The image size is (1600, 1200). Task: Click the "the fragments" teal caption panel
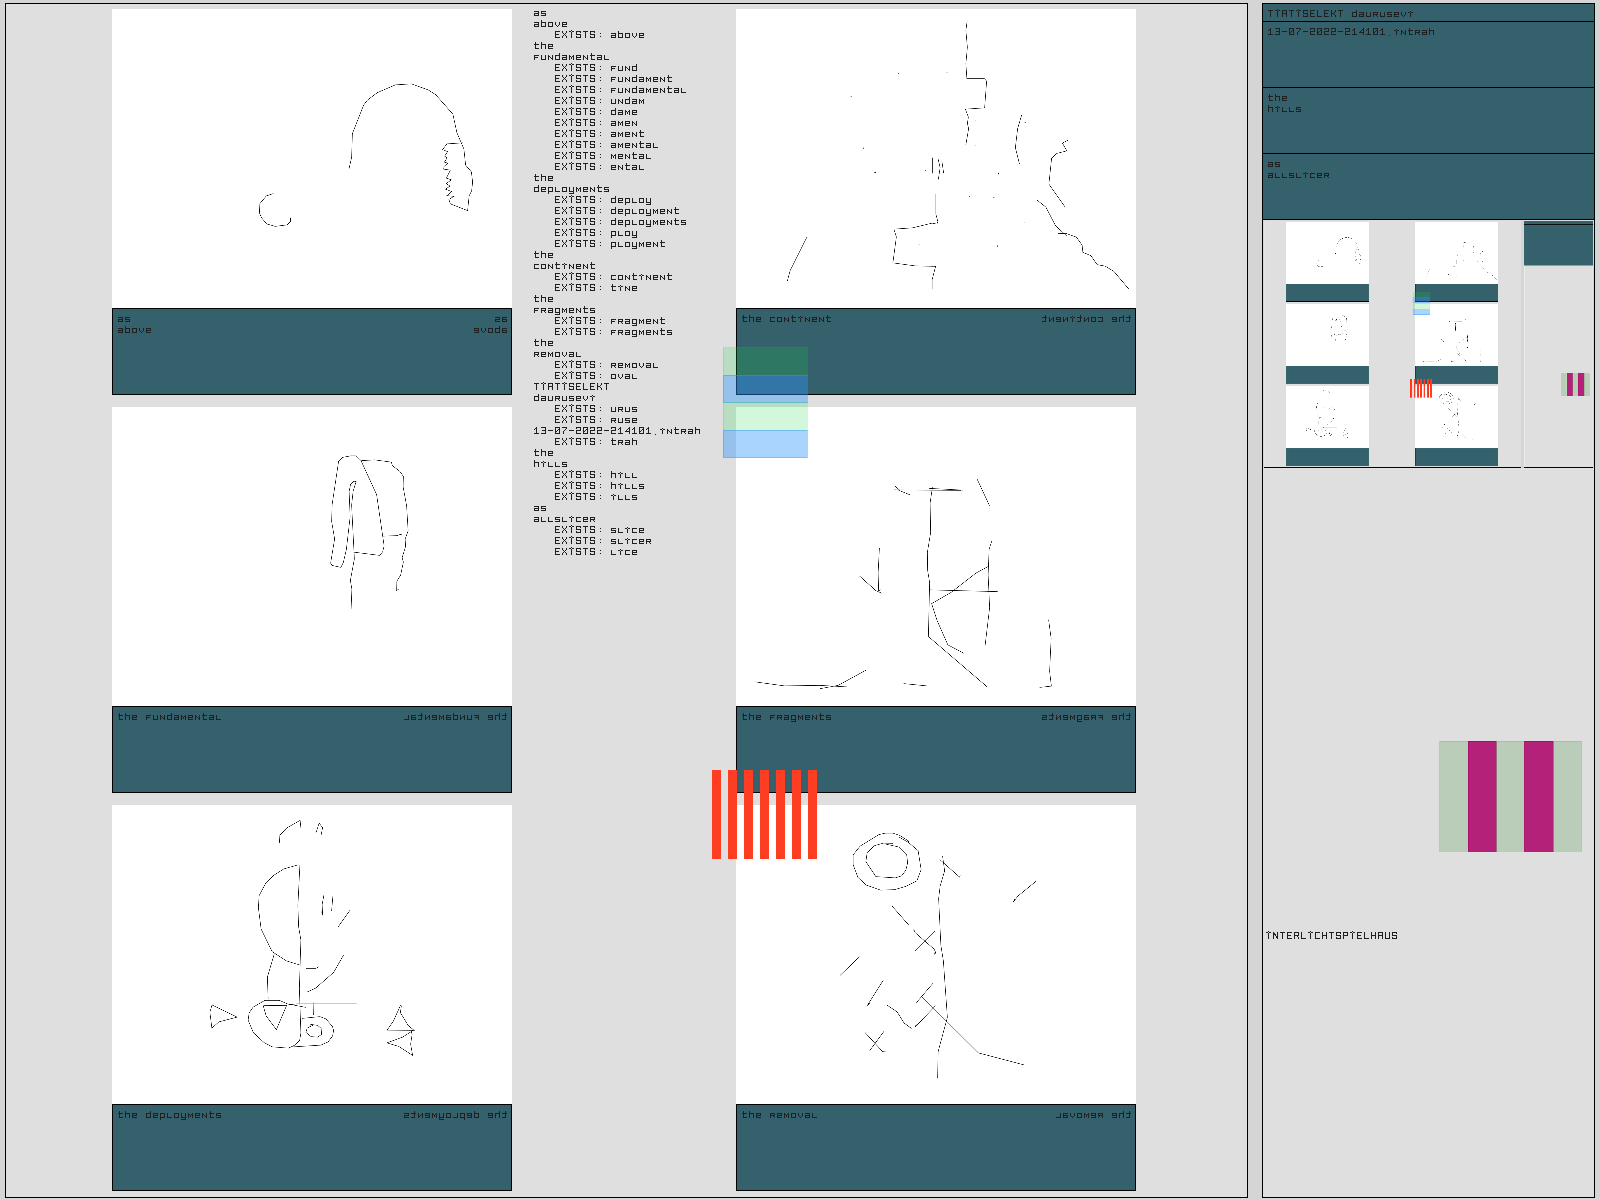click(936, 750)
